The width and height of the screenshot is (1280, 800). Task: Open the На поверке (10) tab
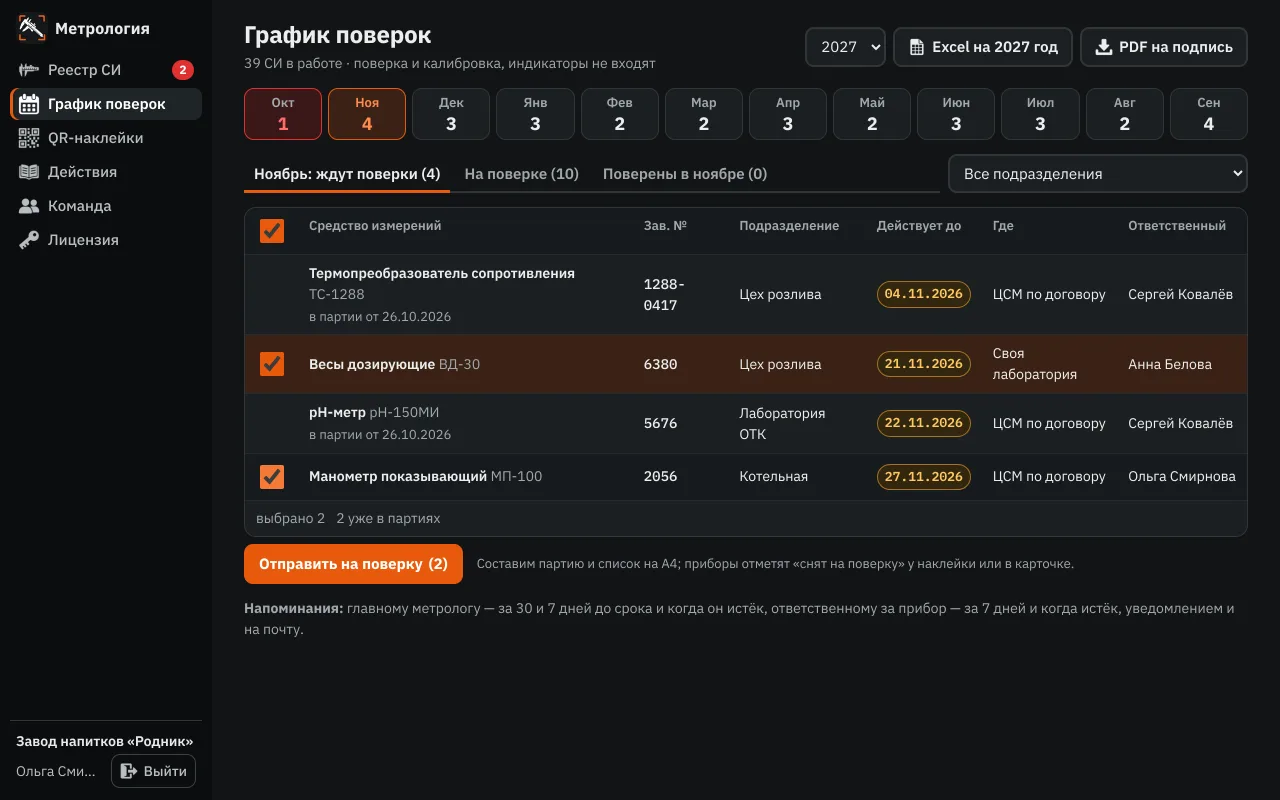(x=522, y=174)
